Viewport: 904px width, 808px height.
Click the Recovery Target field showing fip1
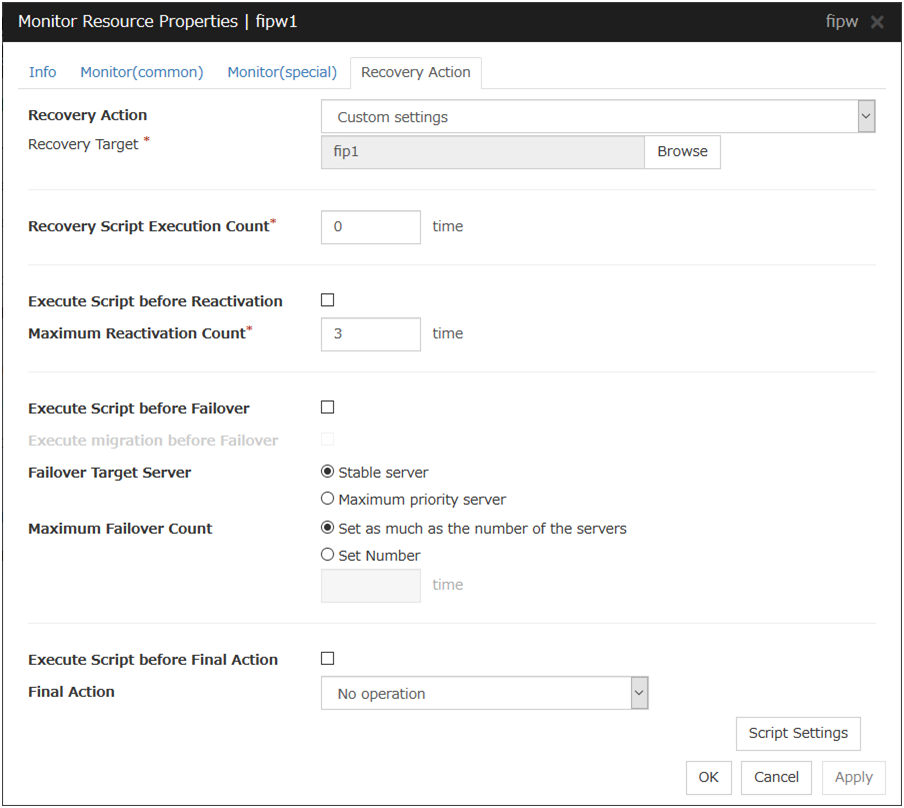[482, 152]
